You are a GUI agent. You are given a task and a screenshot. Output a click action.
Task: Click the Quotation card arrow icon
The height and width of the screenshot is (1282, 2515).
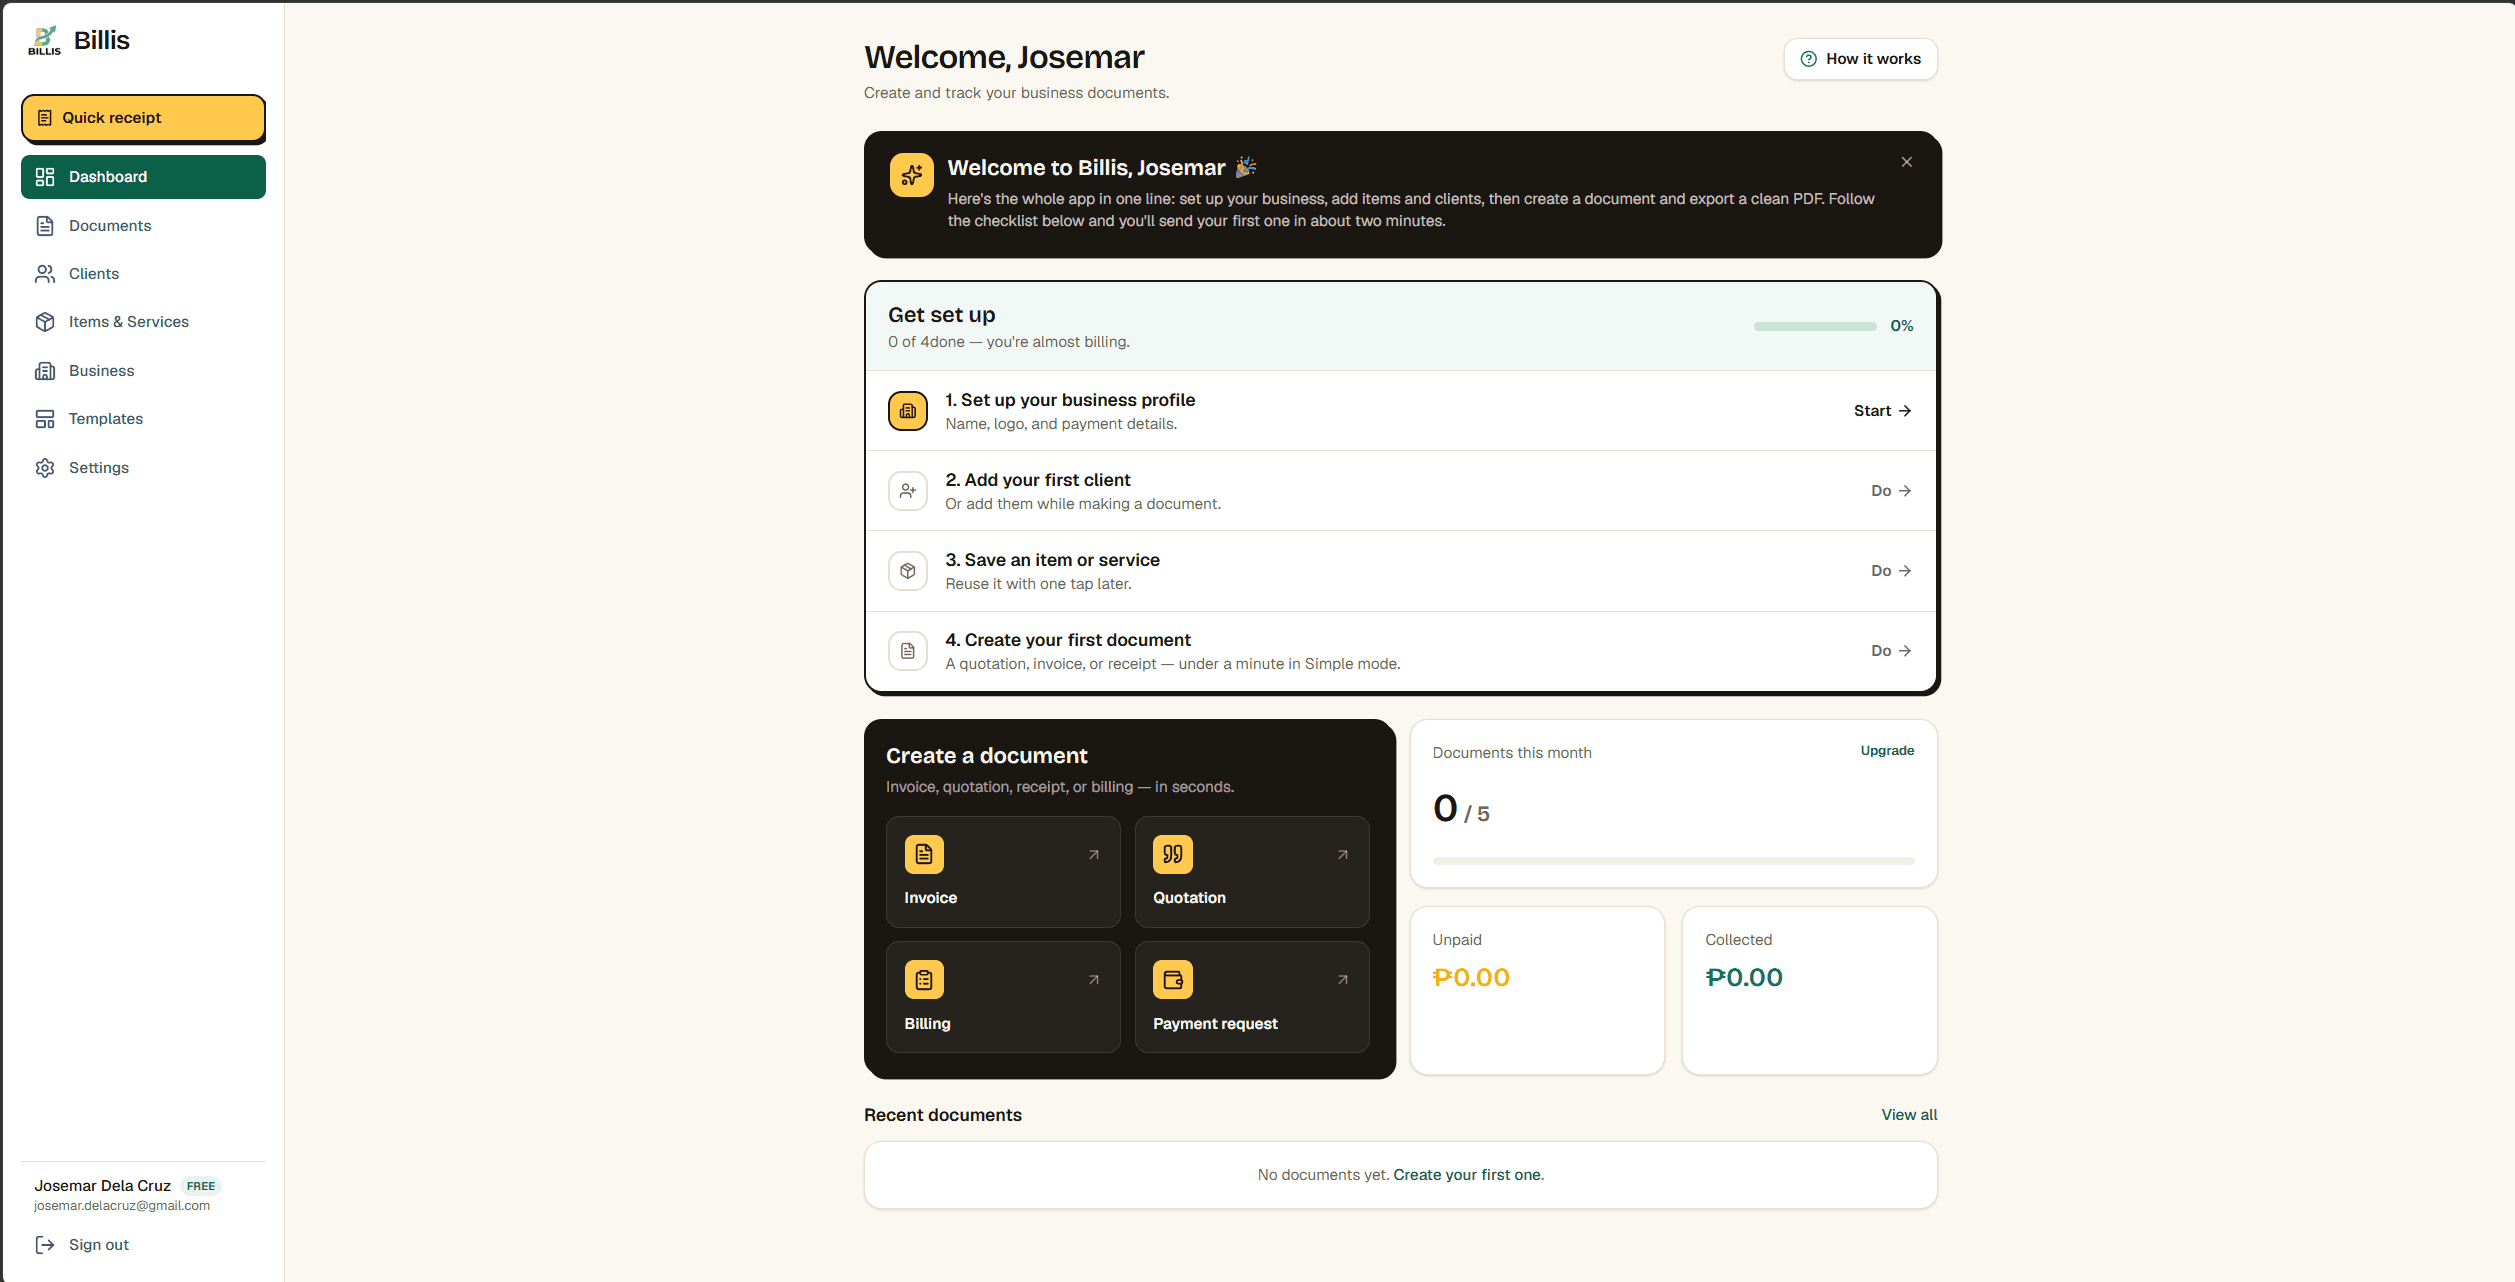[x=1343, y=855]
